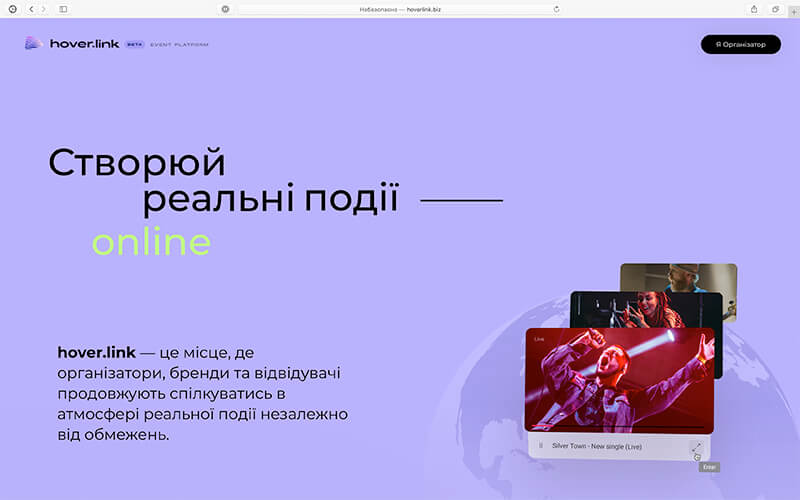Focus the address bar showing hoverlink.biz

coord(399,9)
